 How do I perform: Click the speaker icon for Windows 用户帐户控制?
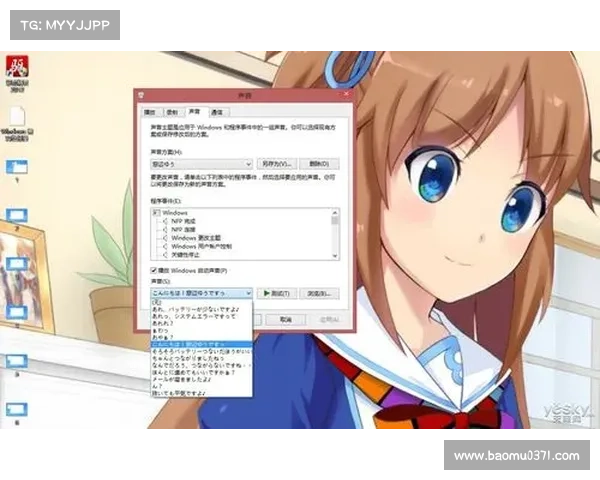pyautogui.click(x=164, y=245)
